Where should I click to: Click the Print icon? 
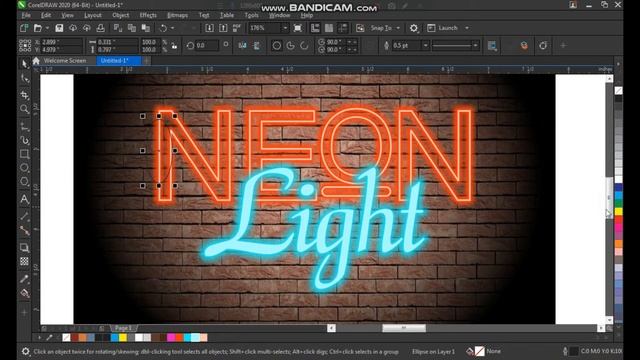tap(100, 28)
